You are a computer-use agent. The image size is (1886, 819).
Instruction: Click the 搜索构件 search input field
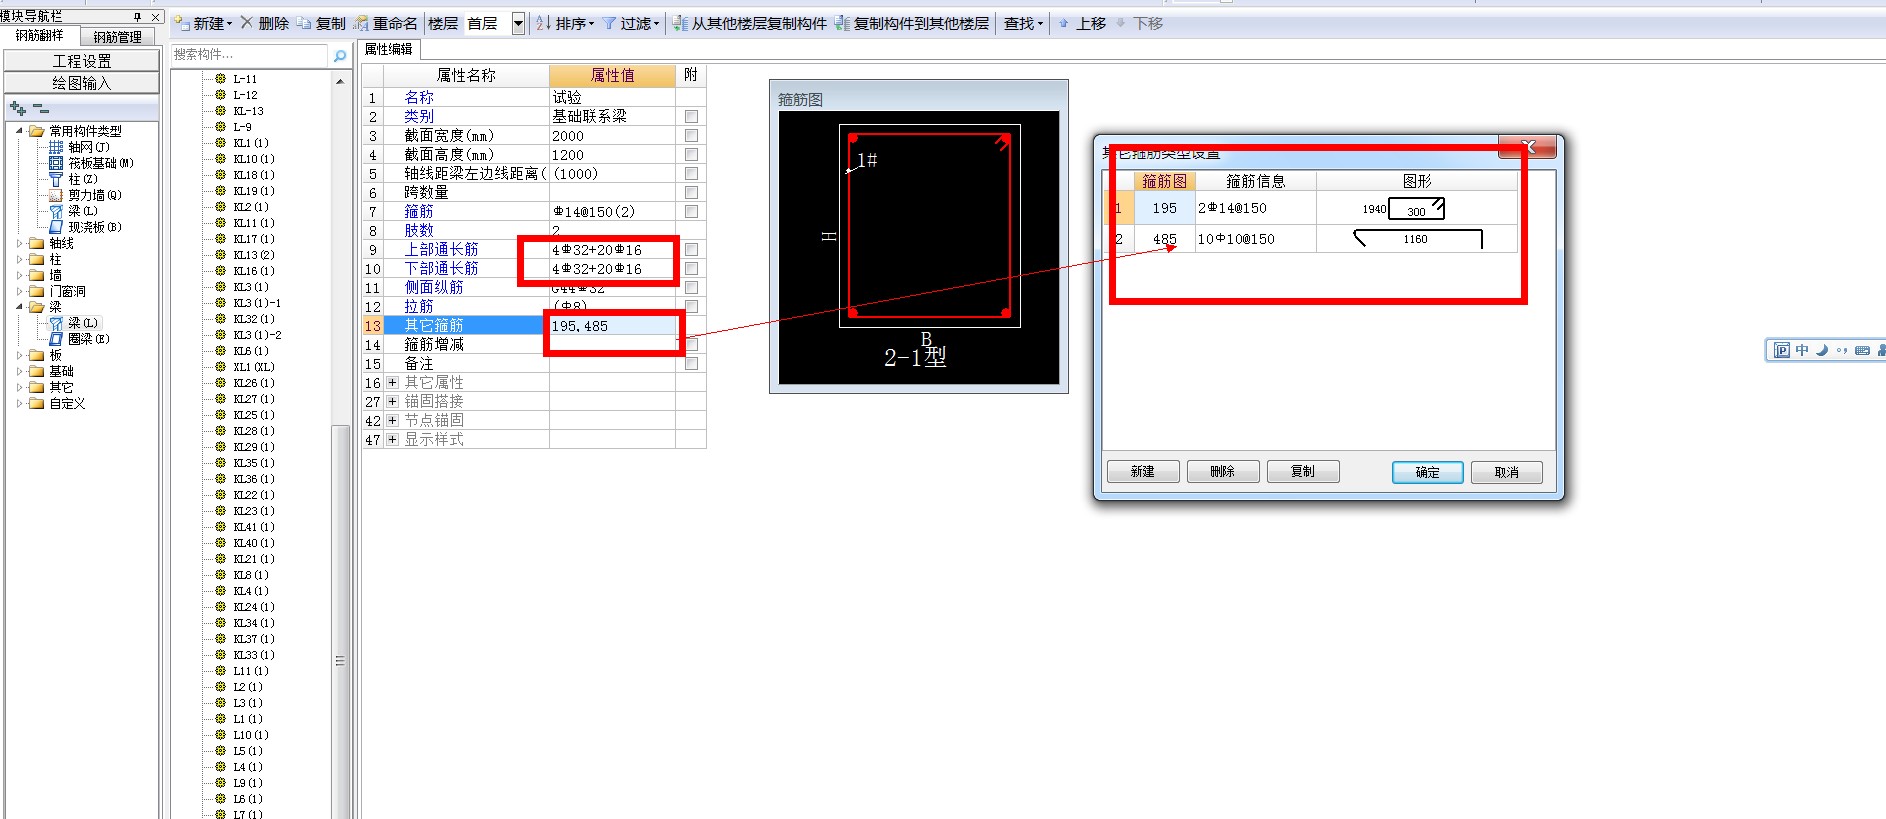tap(250, 55)
